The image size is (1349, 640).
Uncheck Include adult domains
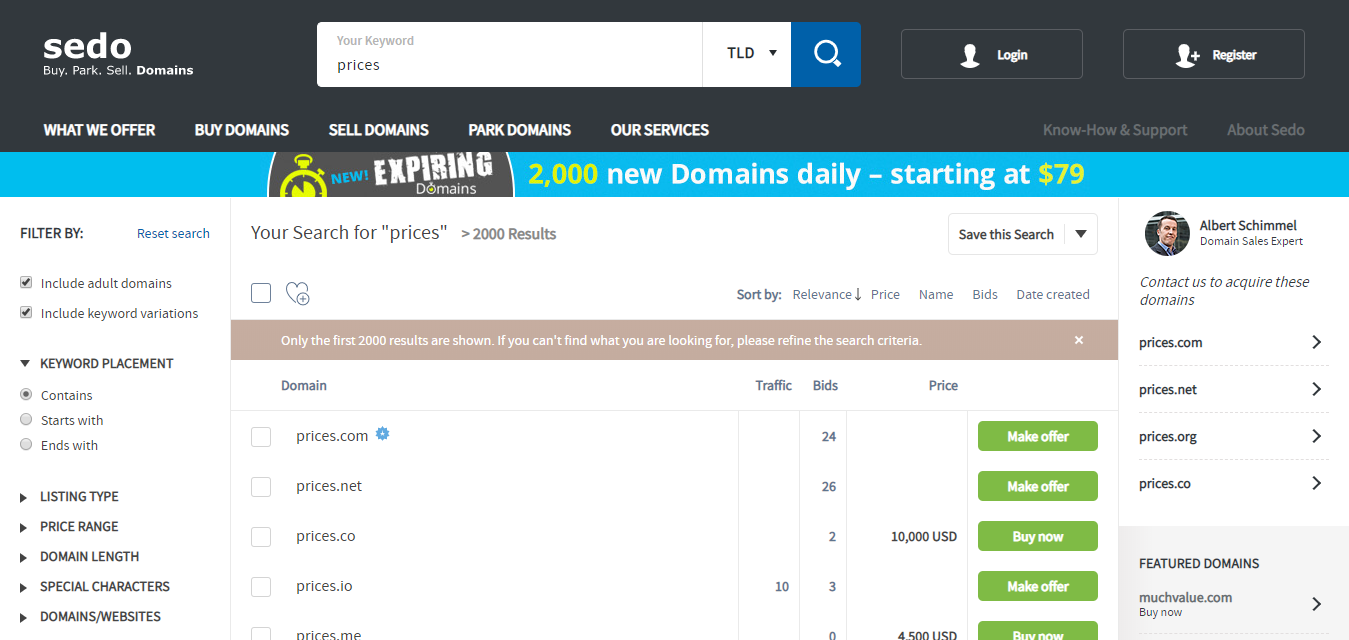[26, 283]
